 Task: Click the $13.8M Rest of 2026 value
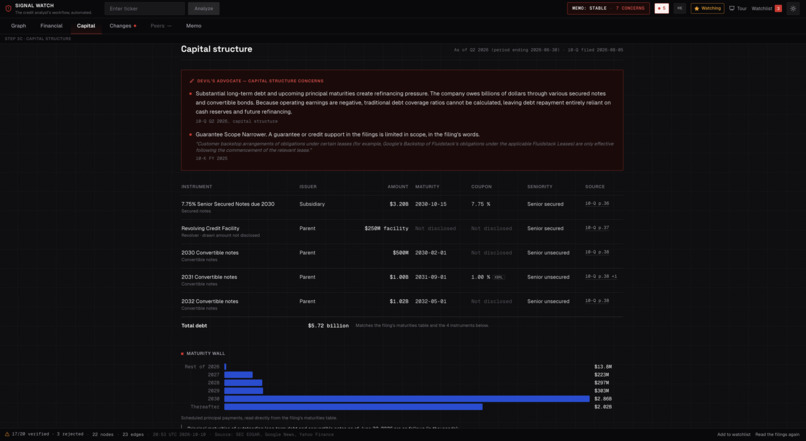click(x=603, y=367)
